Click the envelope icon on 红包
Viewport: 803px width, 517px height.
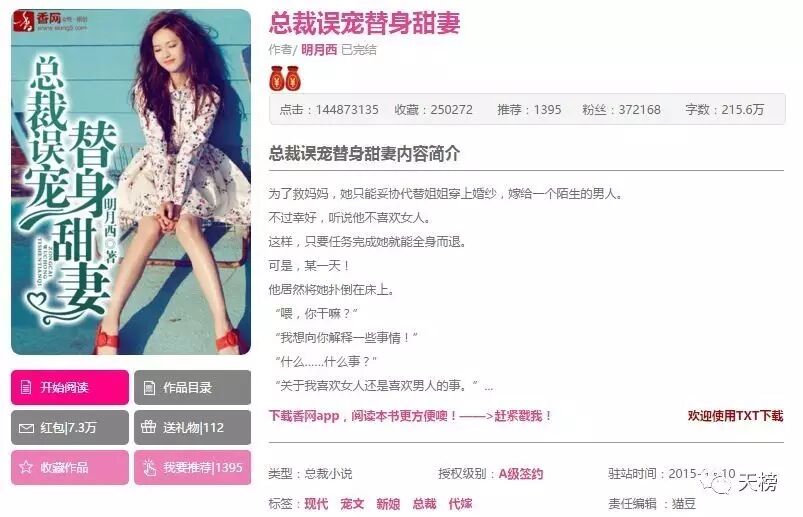coord(26,428)
